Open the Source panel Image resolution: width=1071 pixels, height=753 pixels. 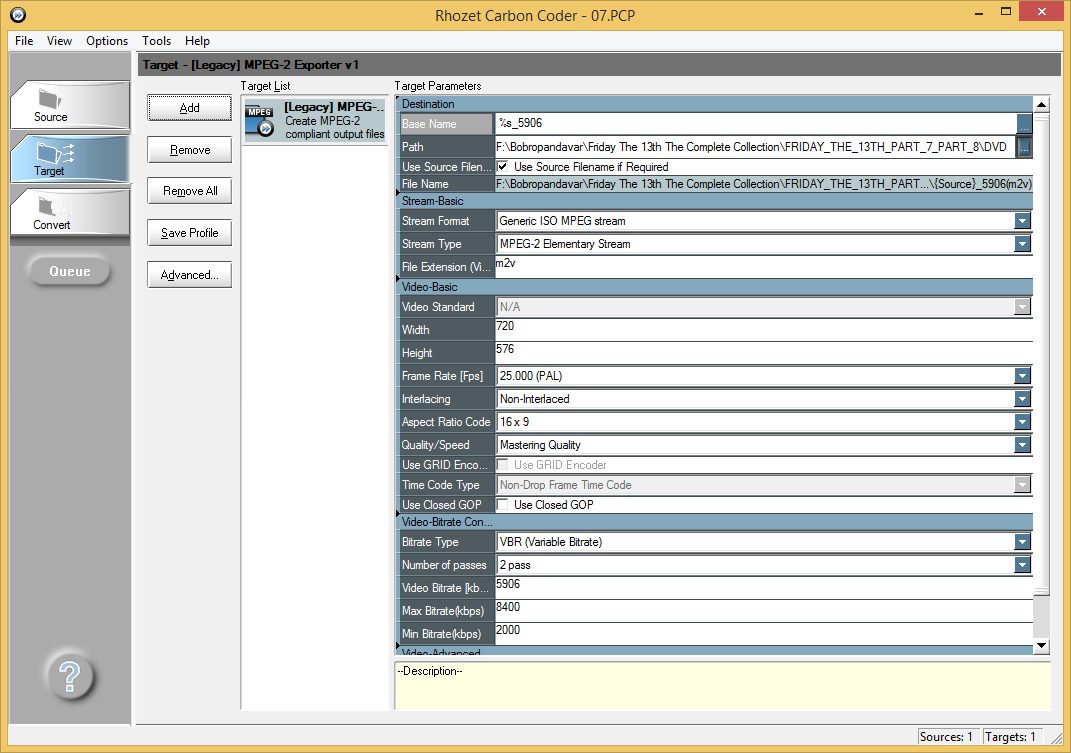pyautogui.click(x=70, y=105)
